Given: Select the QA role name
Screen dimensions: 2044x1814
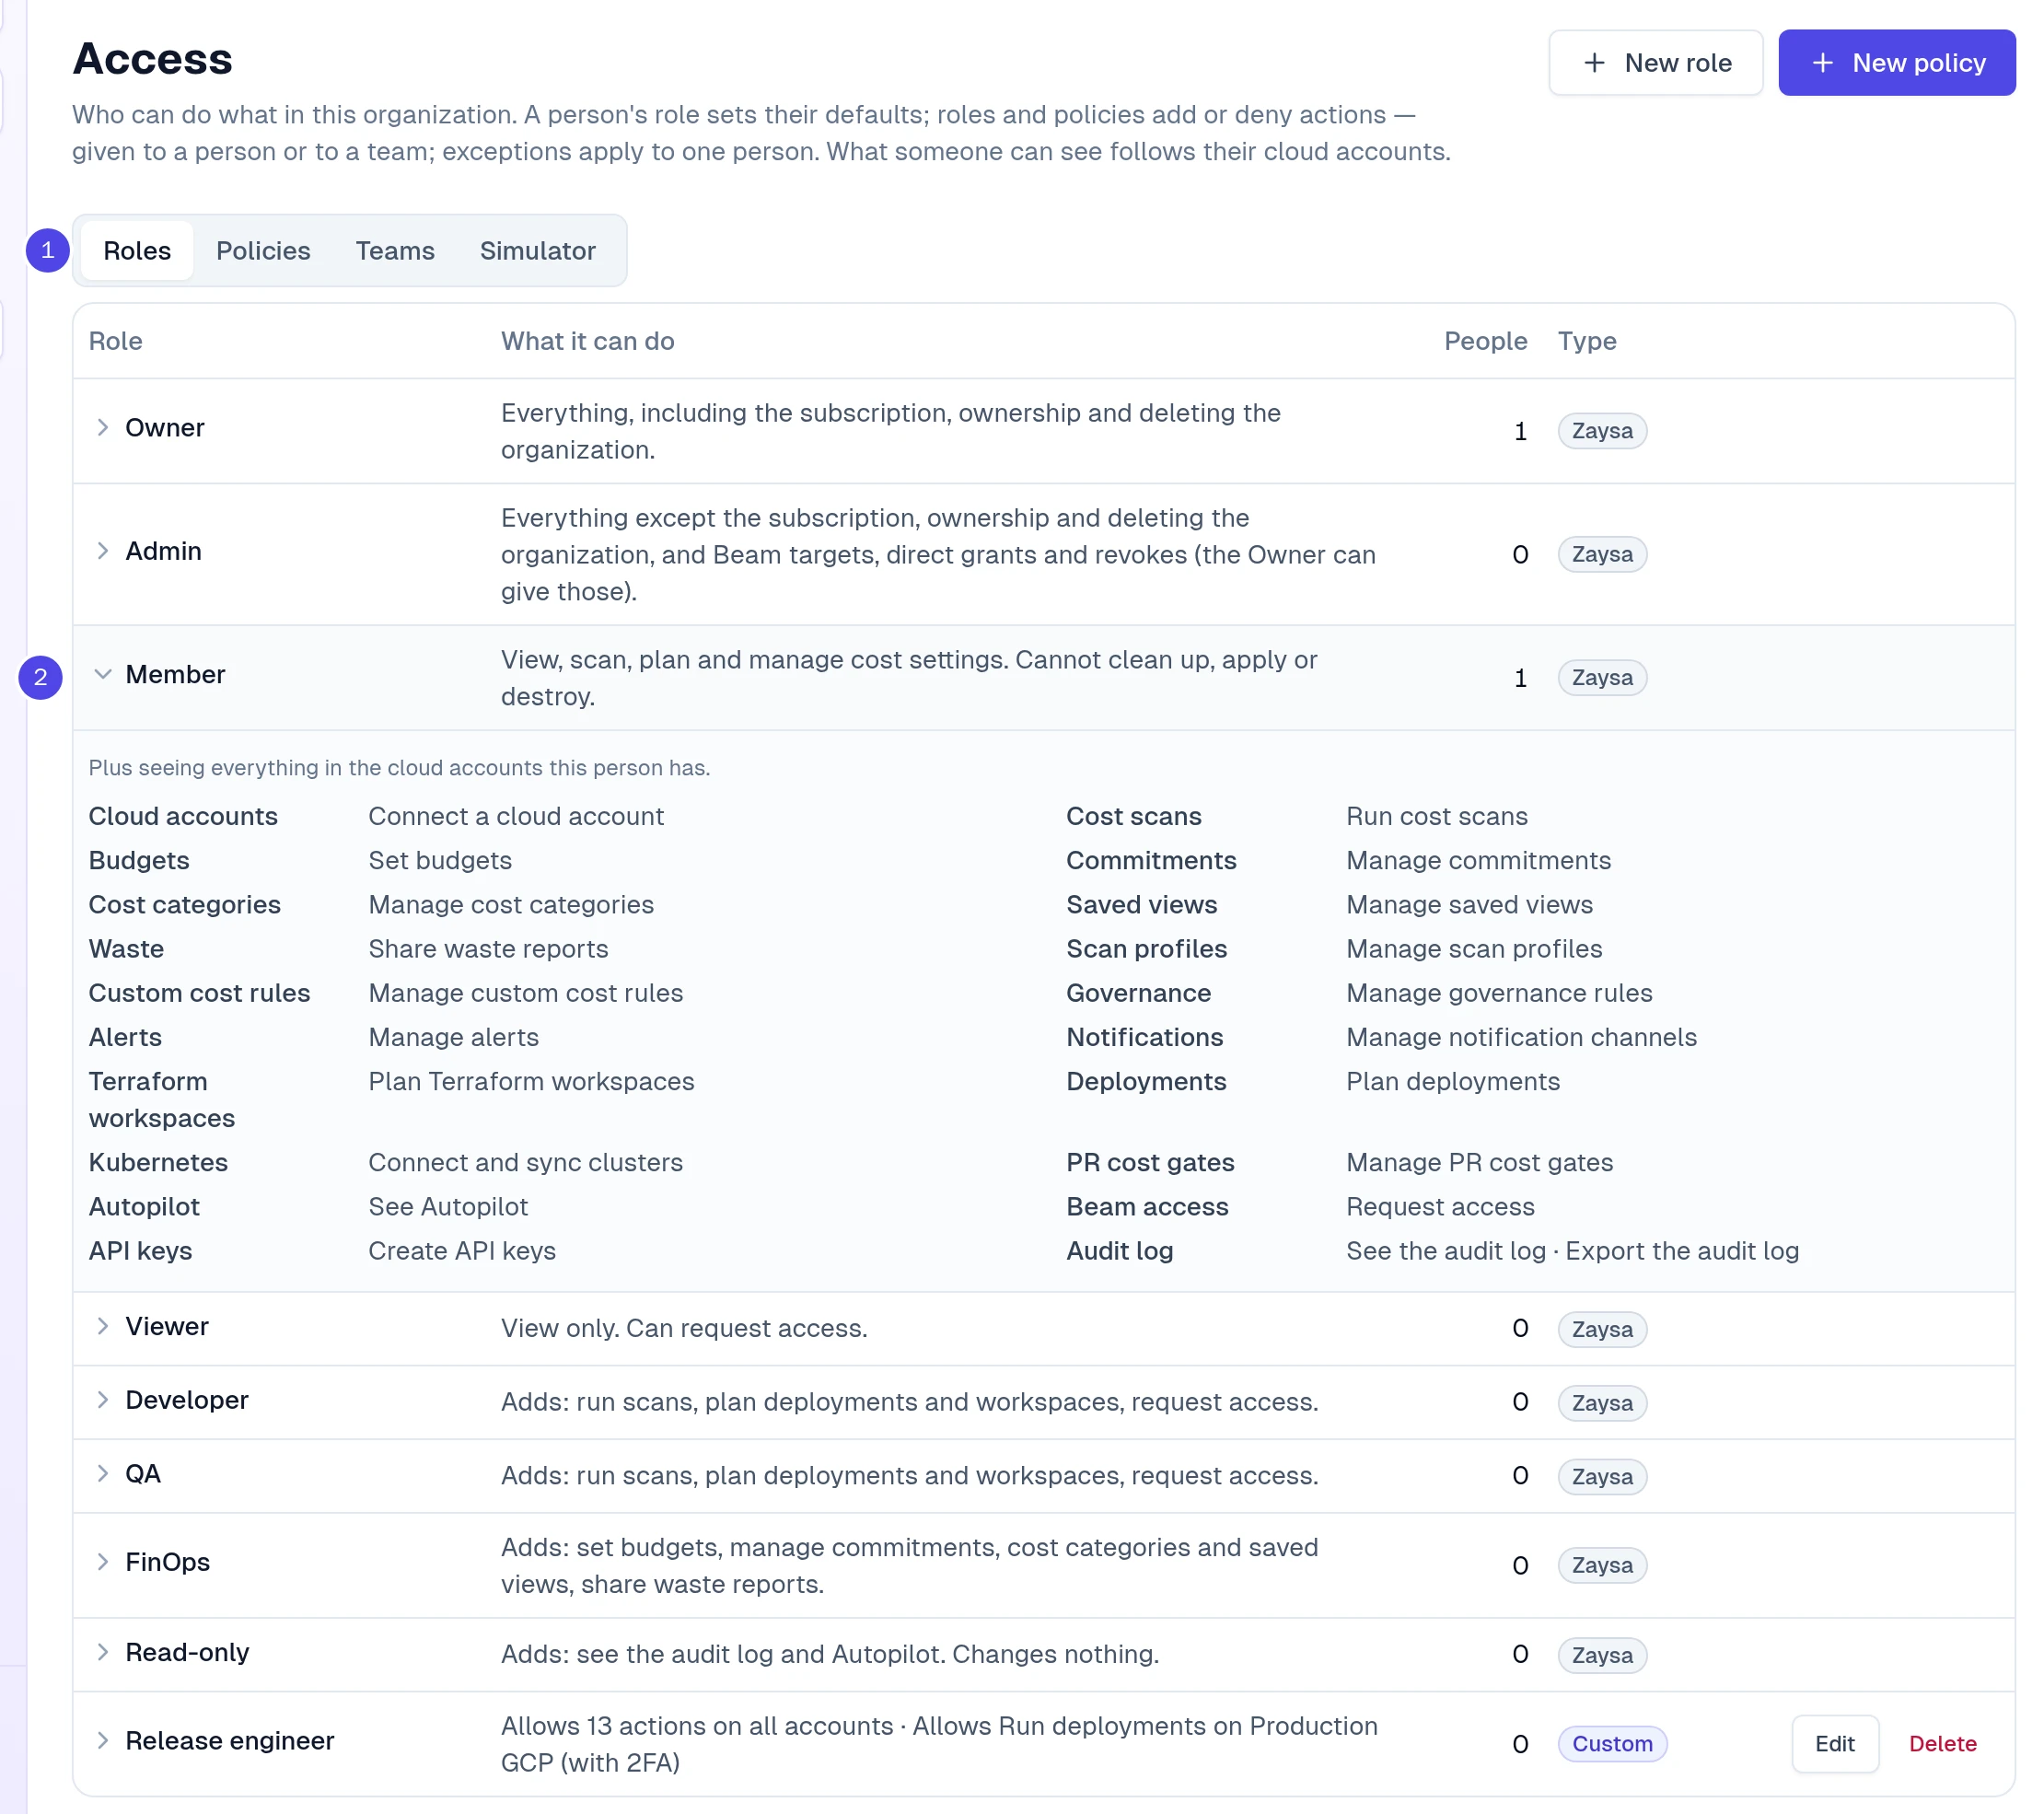Looking at the screenshot, I should (143, 1474).
